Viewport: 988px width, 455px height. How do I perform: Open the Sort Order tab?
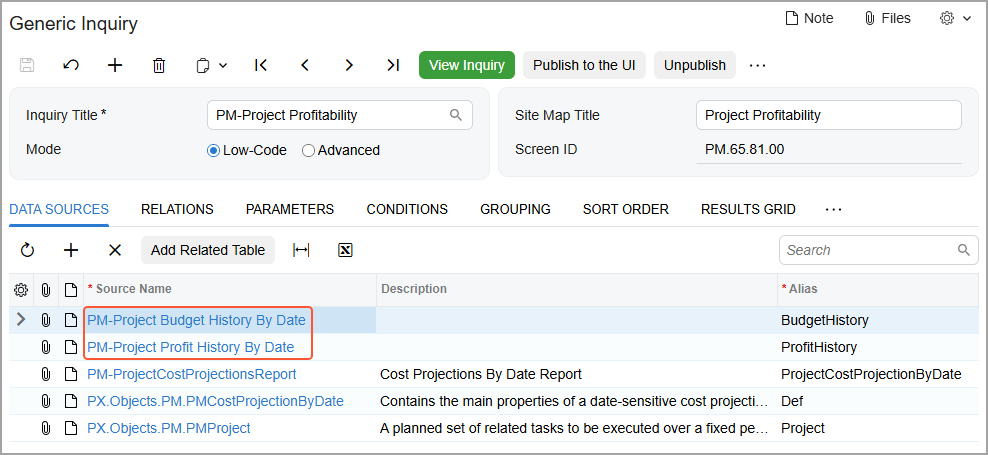coord(626,209)
